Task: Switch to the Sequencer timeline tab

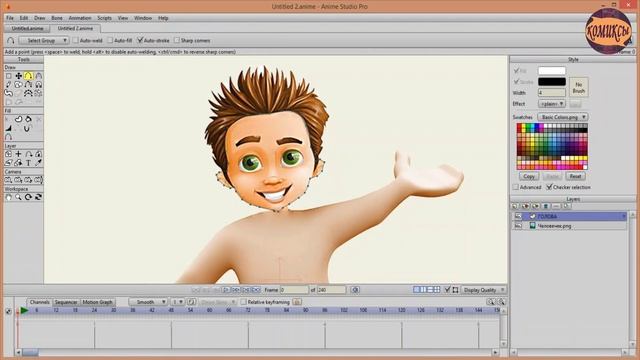Action: tap(66, 302)
